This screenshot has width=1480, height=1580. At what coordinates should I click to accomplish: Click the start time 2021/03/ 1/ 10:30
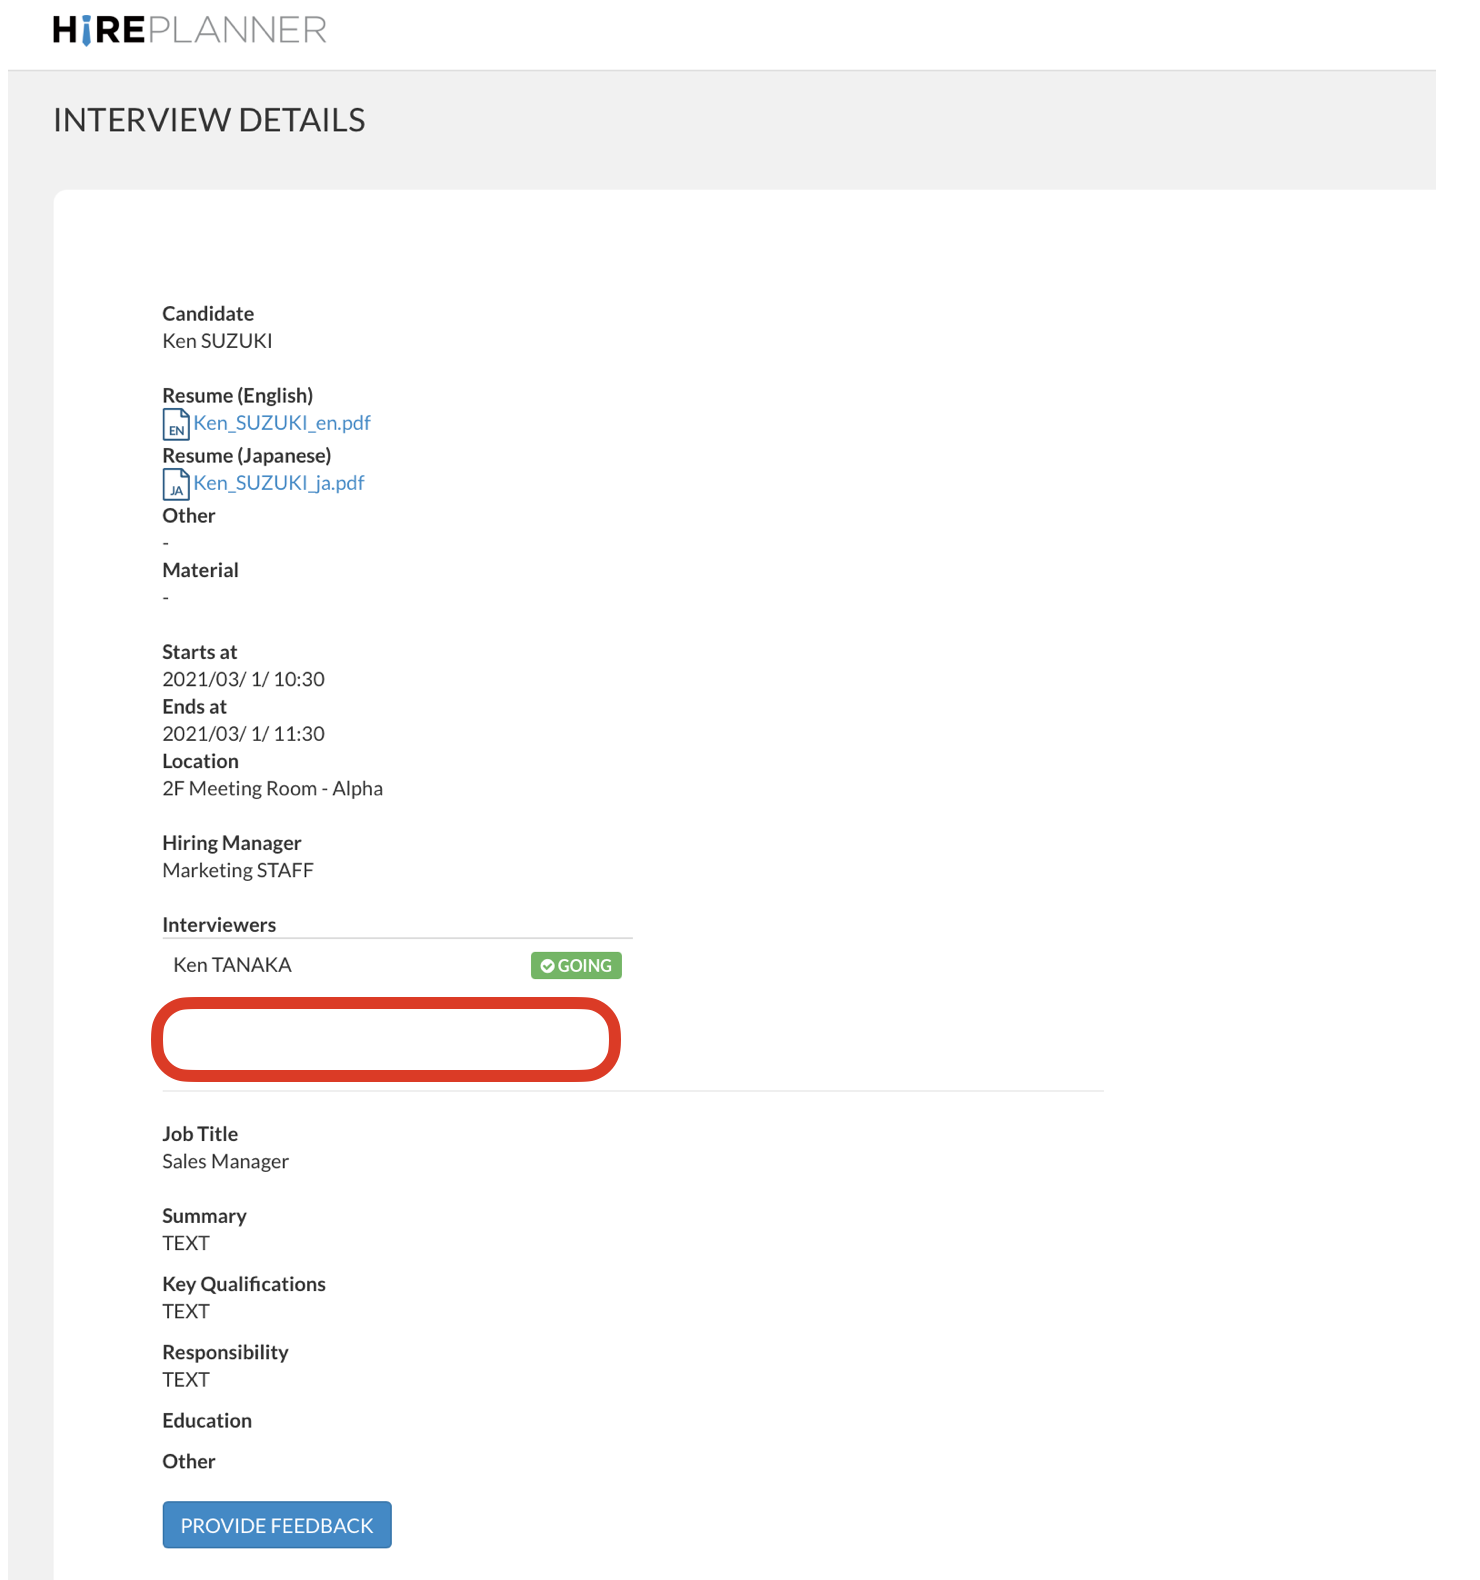243,679
